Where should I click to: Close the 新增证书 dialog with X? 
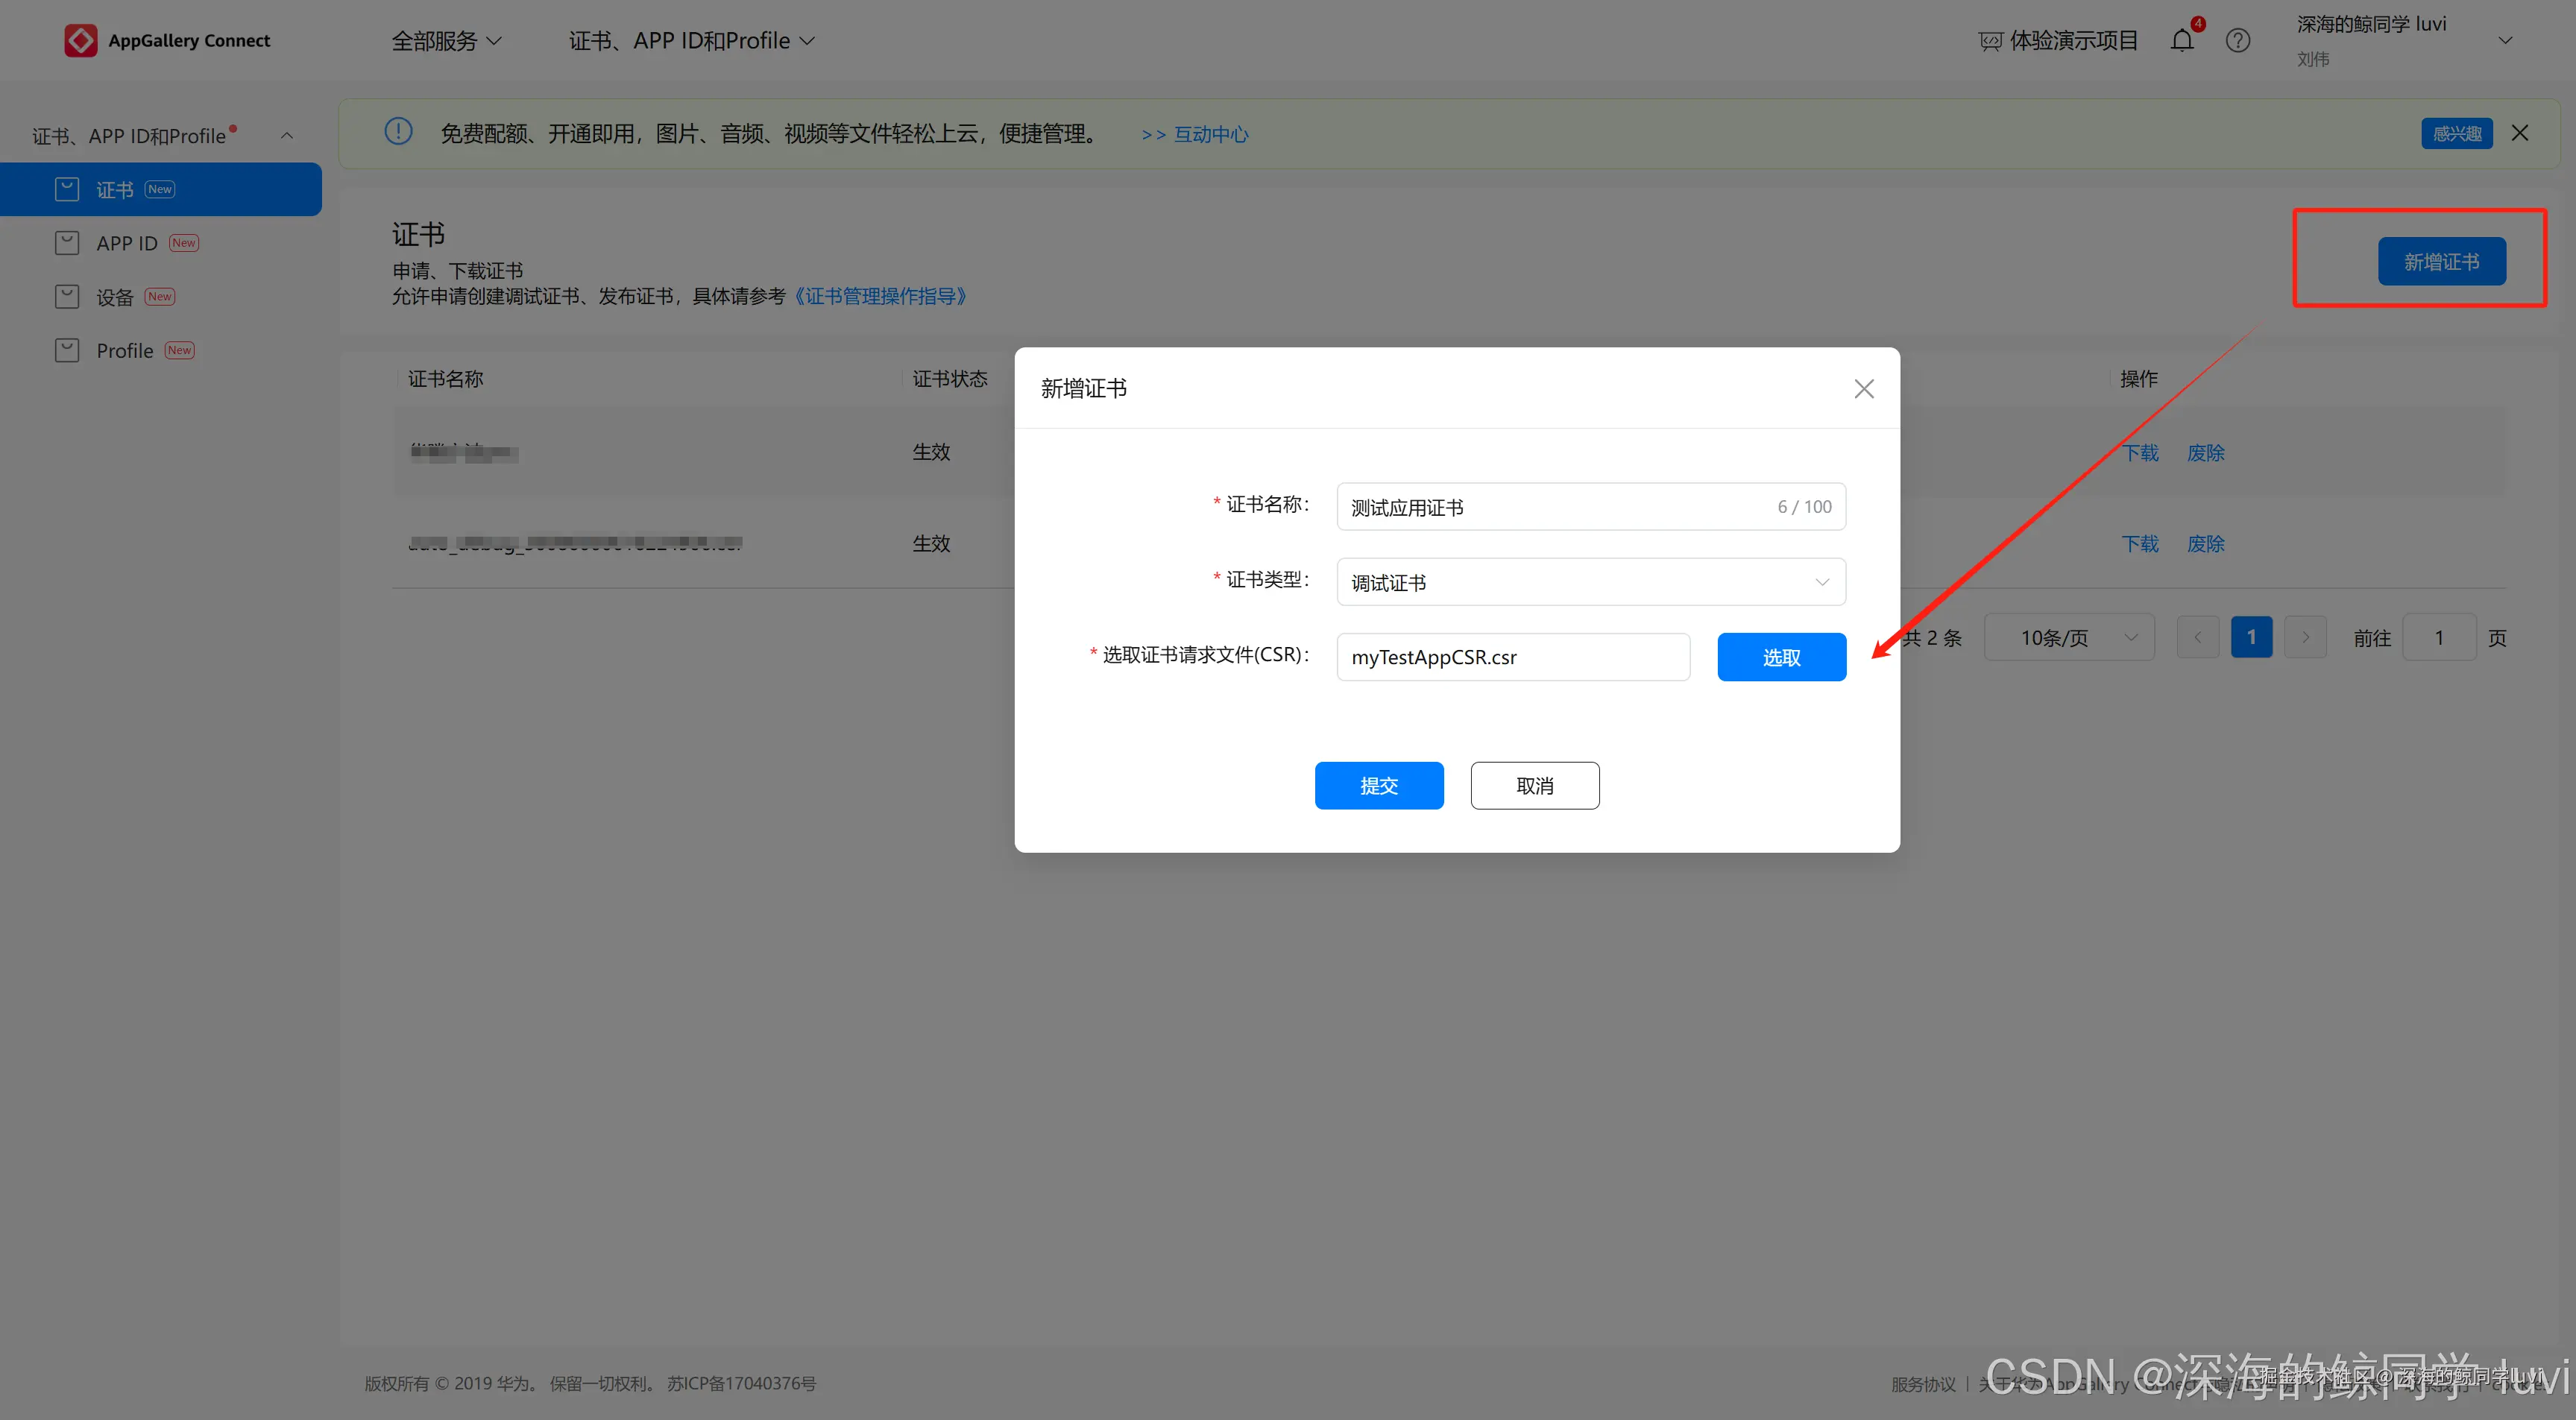(1863, 389)
